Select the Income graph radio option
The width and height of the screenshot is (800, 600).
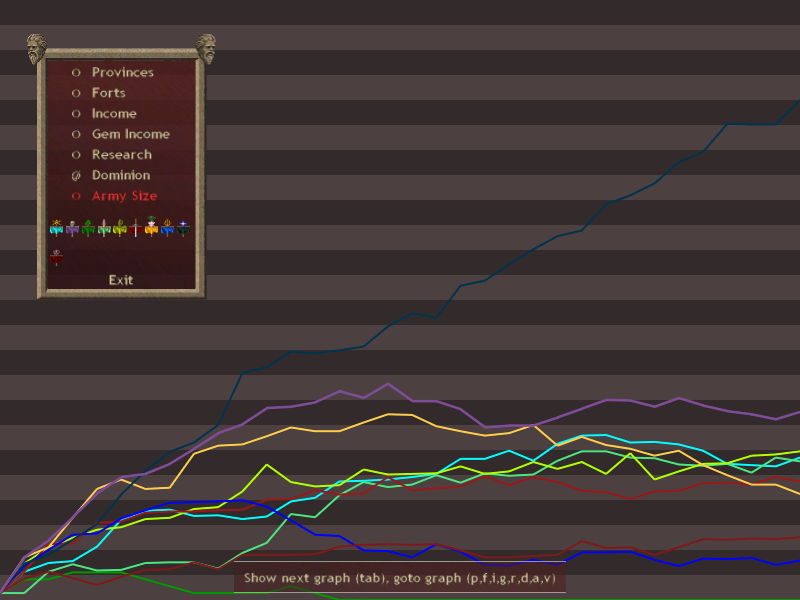tap(104, 113)
